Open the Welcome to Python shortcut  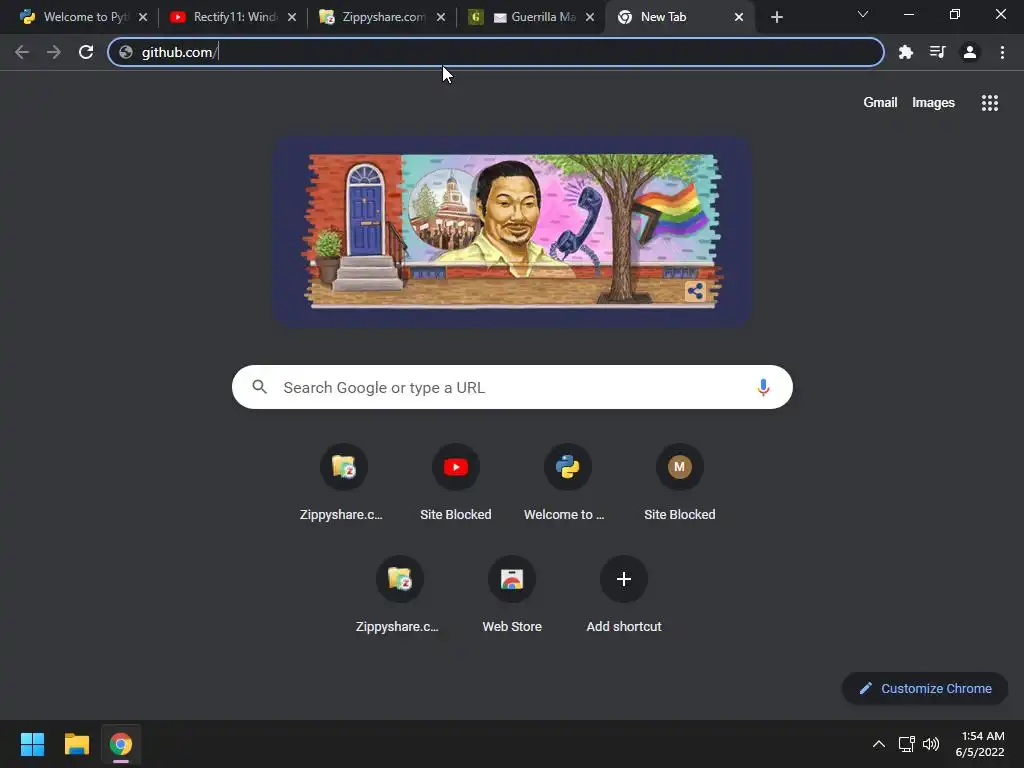click(x=568, y=484)
